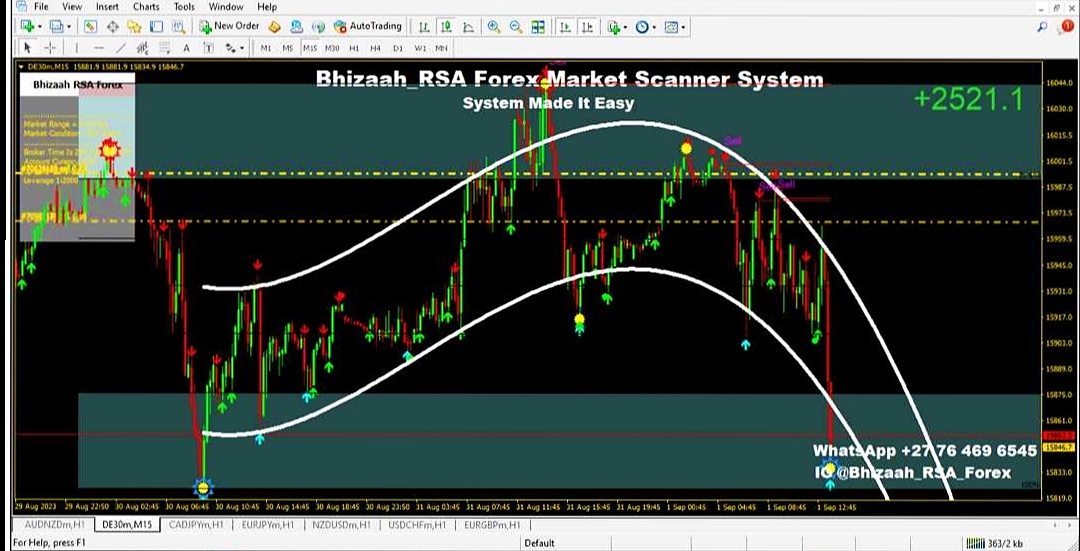Image resolution: width=1080 pixels, height=551 pixels.
Task: Select the Text Label tool
Action: coord(208,48)
